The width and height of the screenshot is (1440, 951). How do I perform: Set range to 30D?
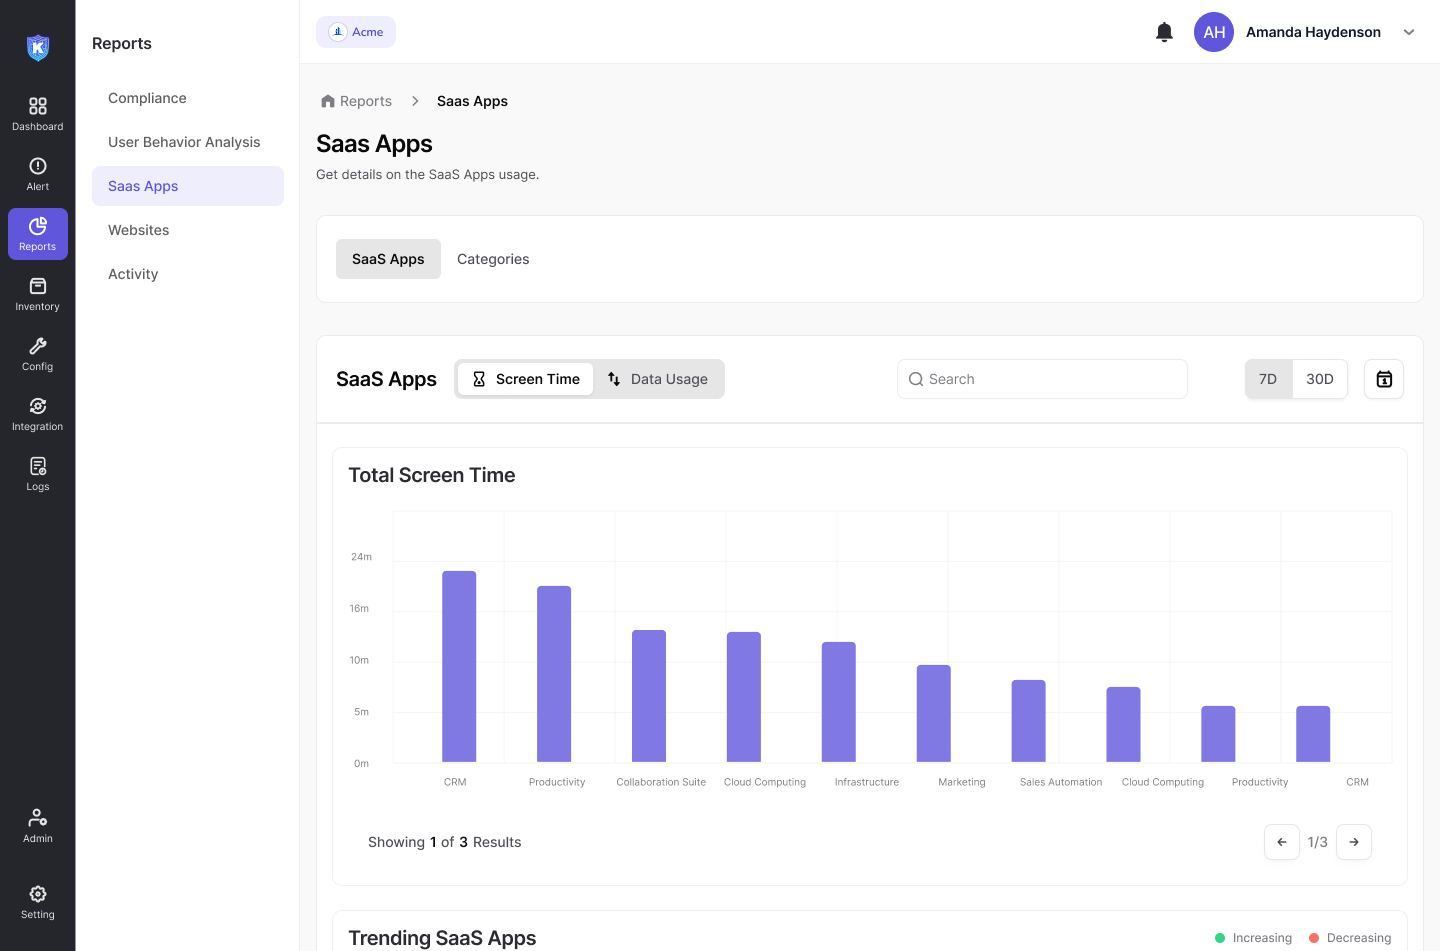point(1319,379)
